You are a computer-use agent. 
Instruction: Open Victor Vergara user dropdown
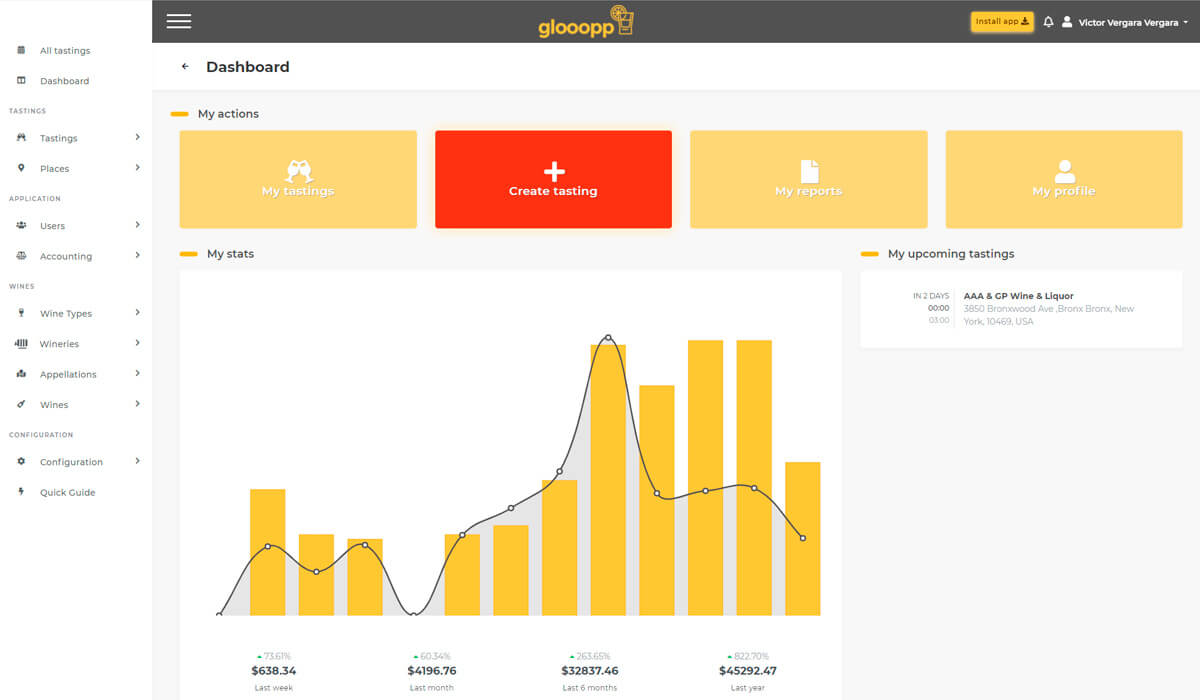1126,22
